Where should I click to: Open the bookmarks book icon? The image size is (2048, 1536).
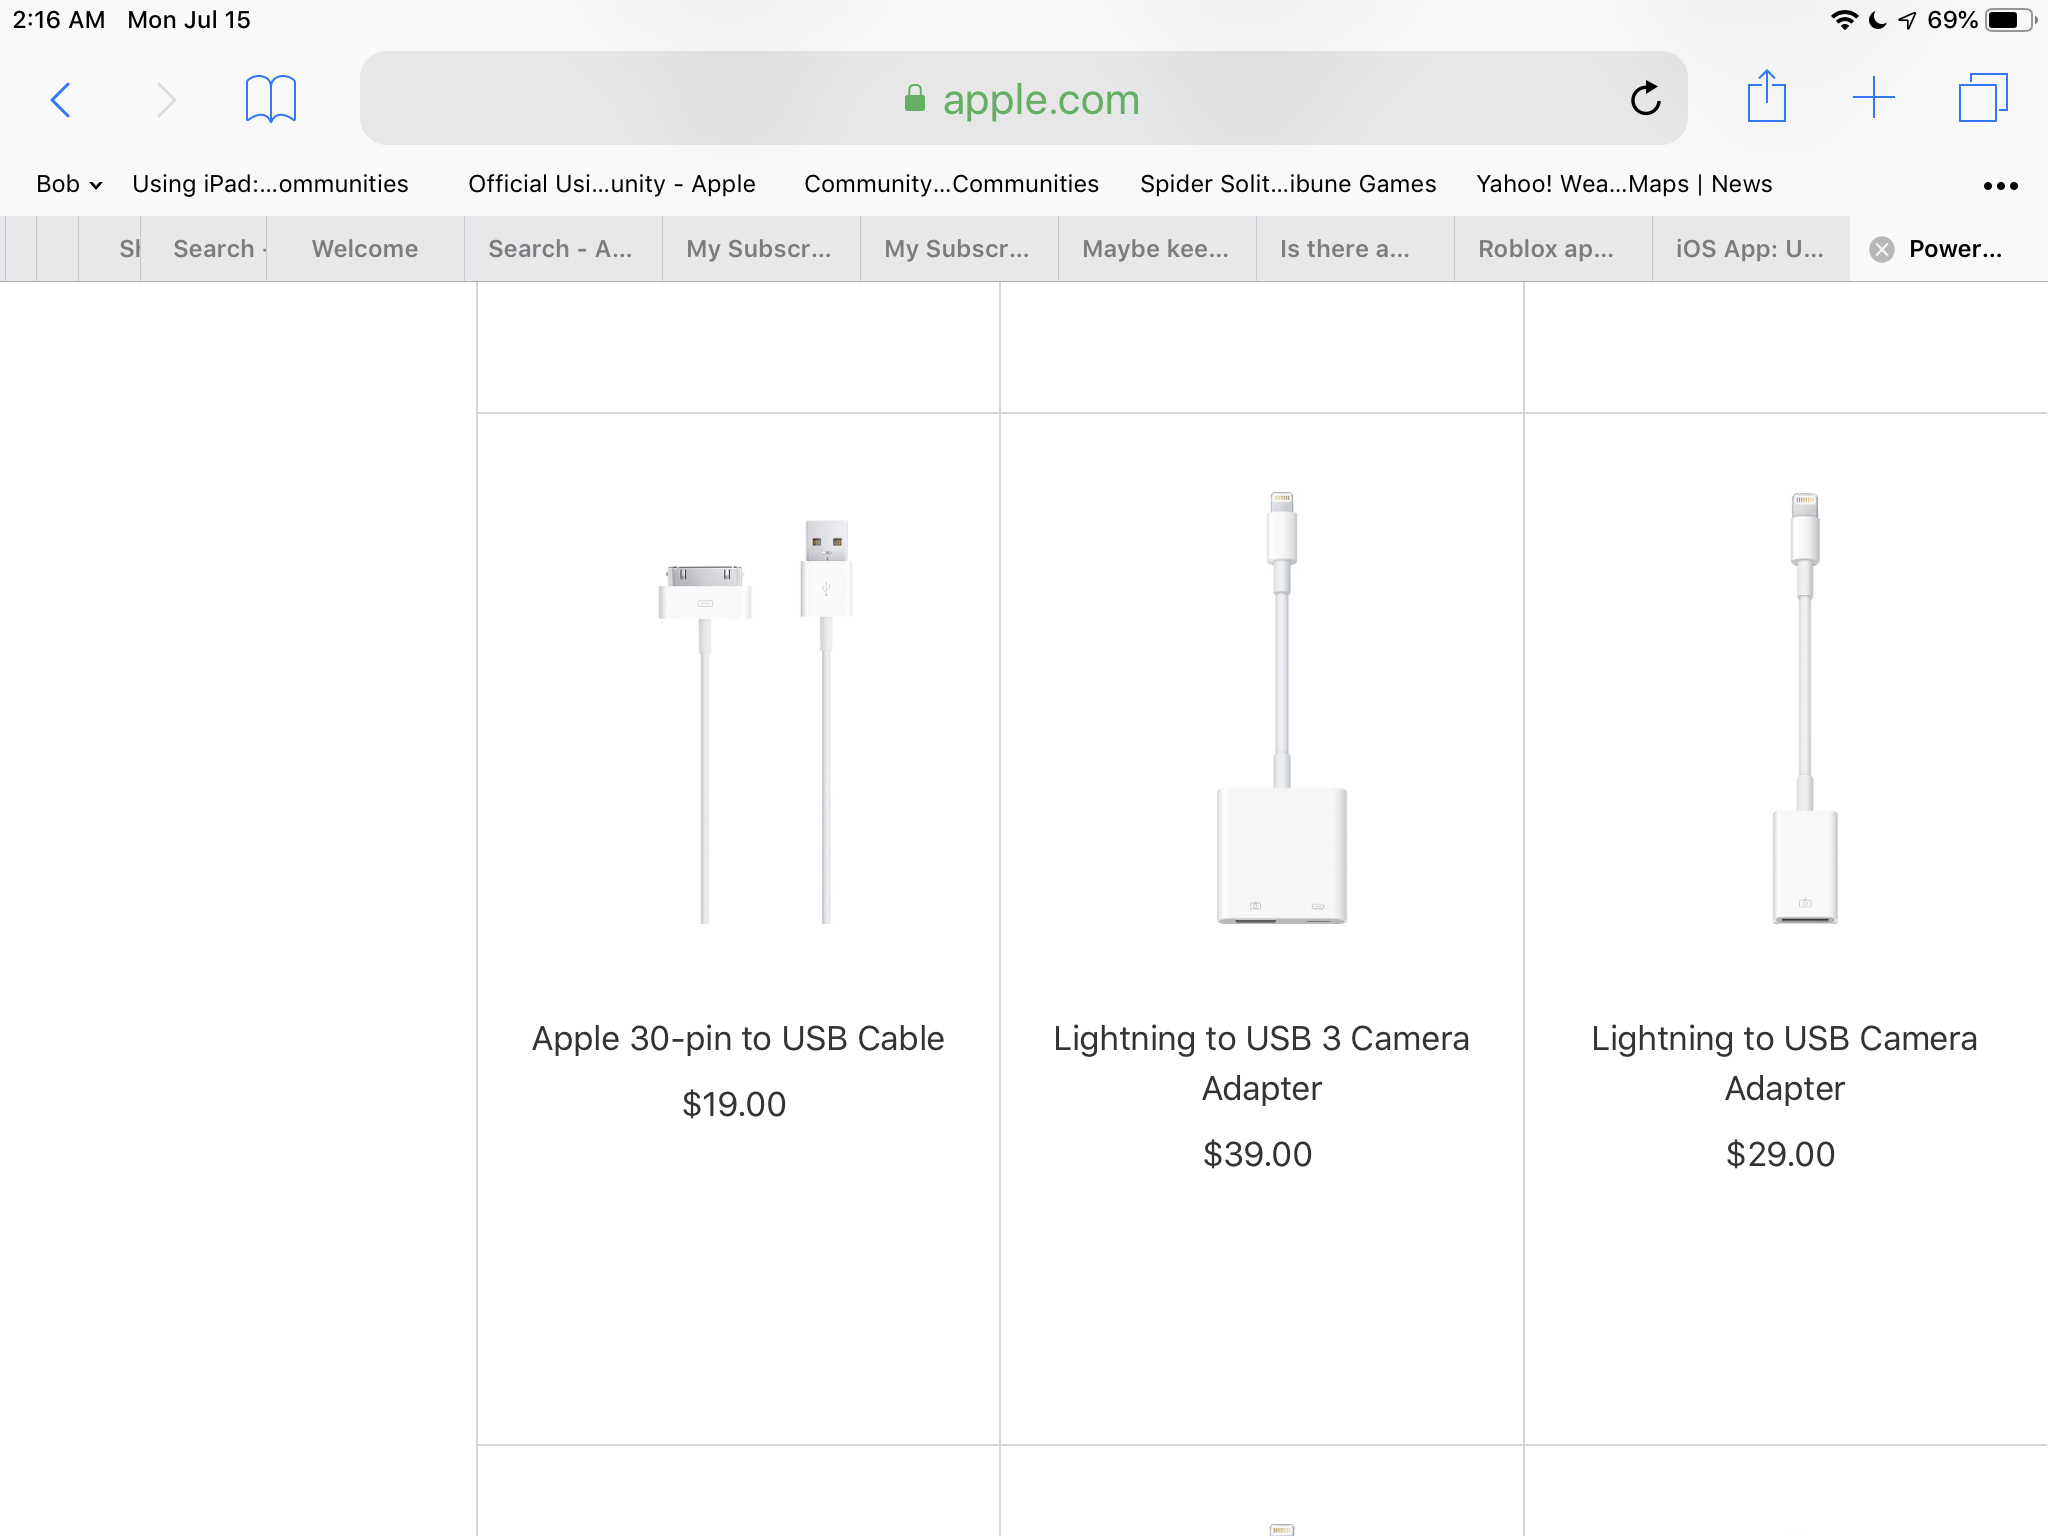pos(270,99)
